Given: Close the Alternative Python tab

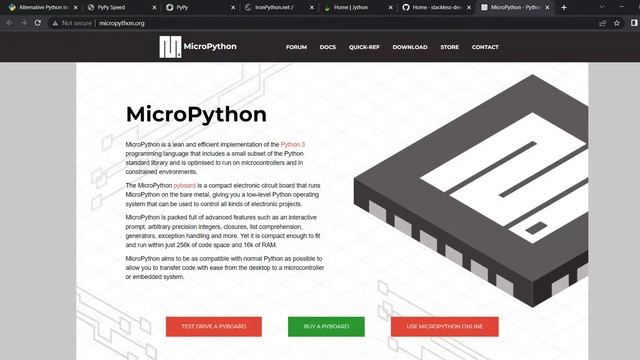Looking at the screenshot, I should [76, 7].
